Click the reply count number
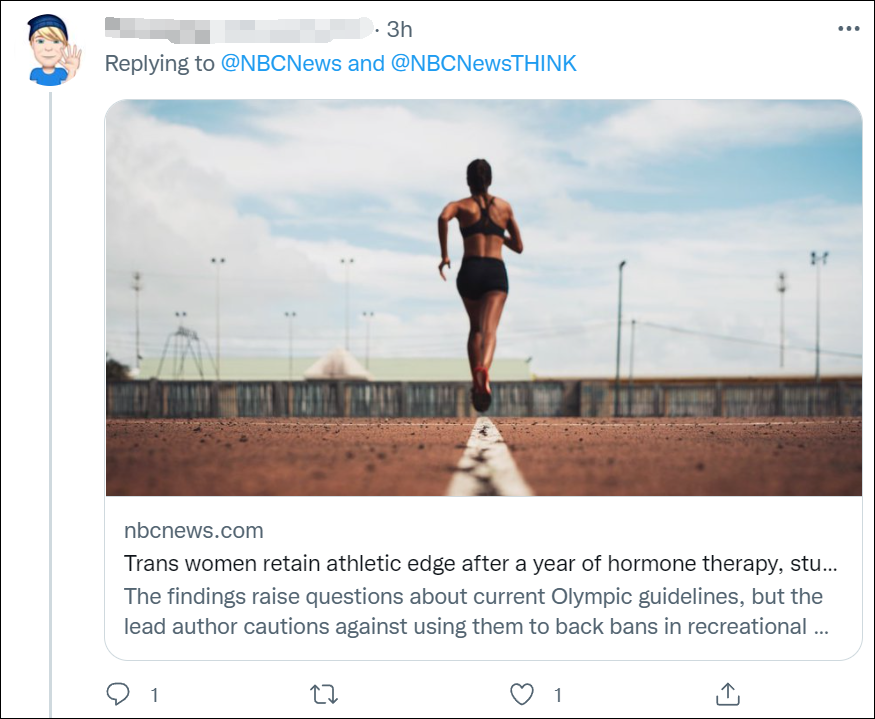The width and height of the screenshot is (875, 719). pos(155,694)
